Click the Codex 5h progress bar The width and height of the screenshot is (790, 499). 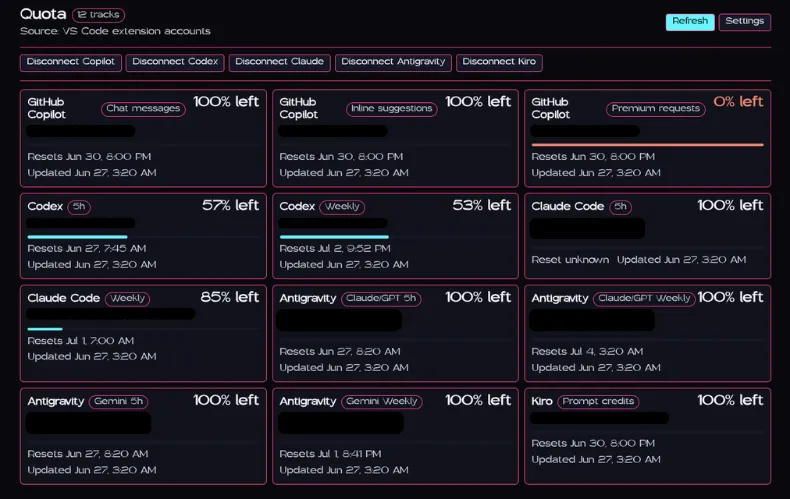(77, 236)
